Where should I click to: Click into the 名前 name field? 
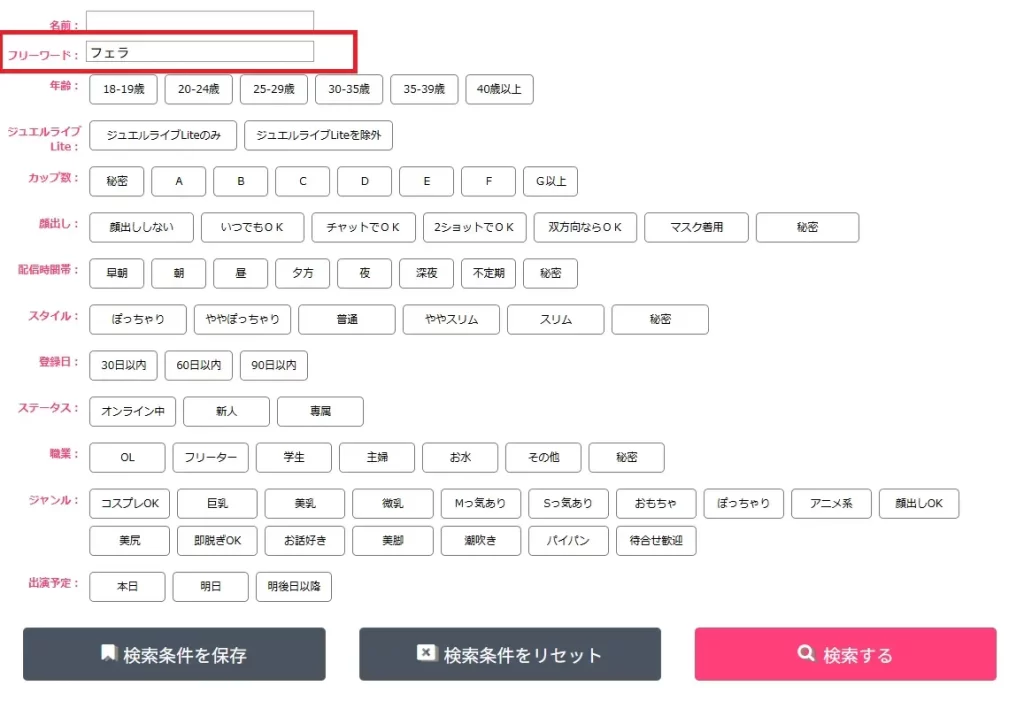click(200, 21)
